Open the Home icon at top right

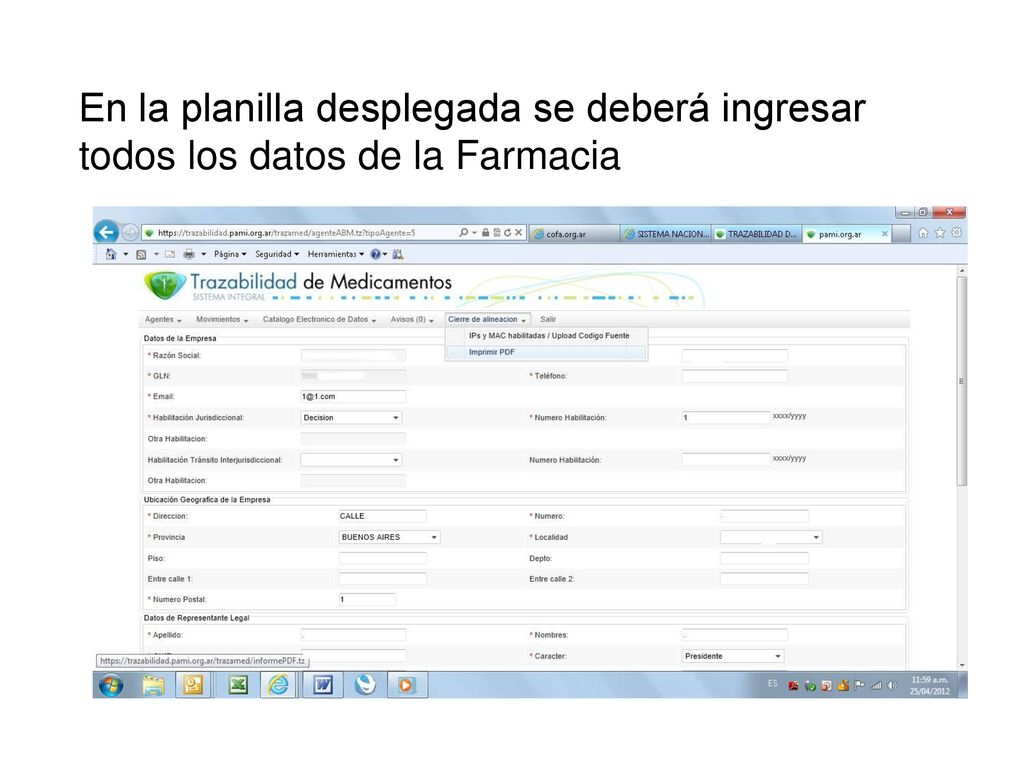coord(923,233)
